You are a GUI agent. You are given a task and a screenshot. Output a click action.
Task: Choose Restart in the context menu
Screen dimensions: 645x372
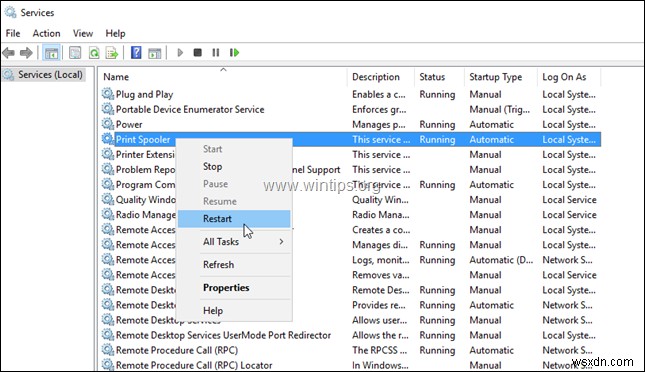coord(234,219)
